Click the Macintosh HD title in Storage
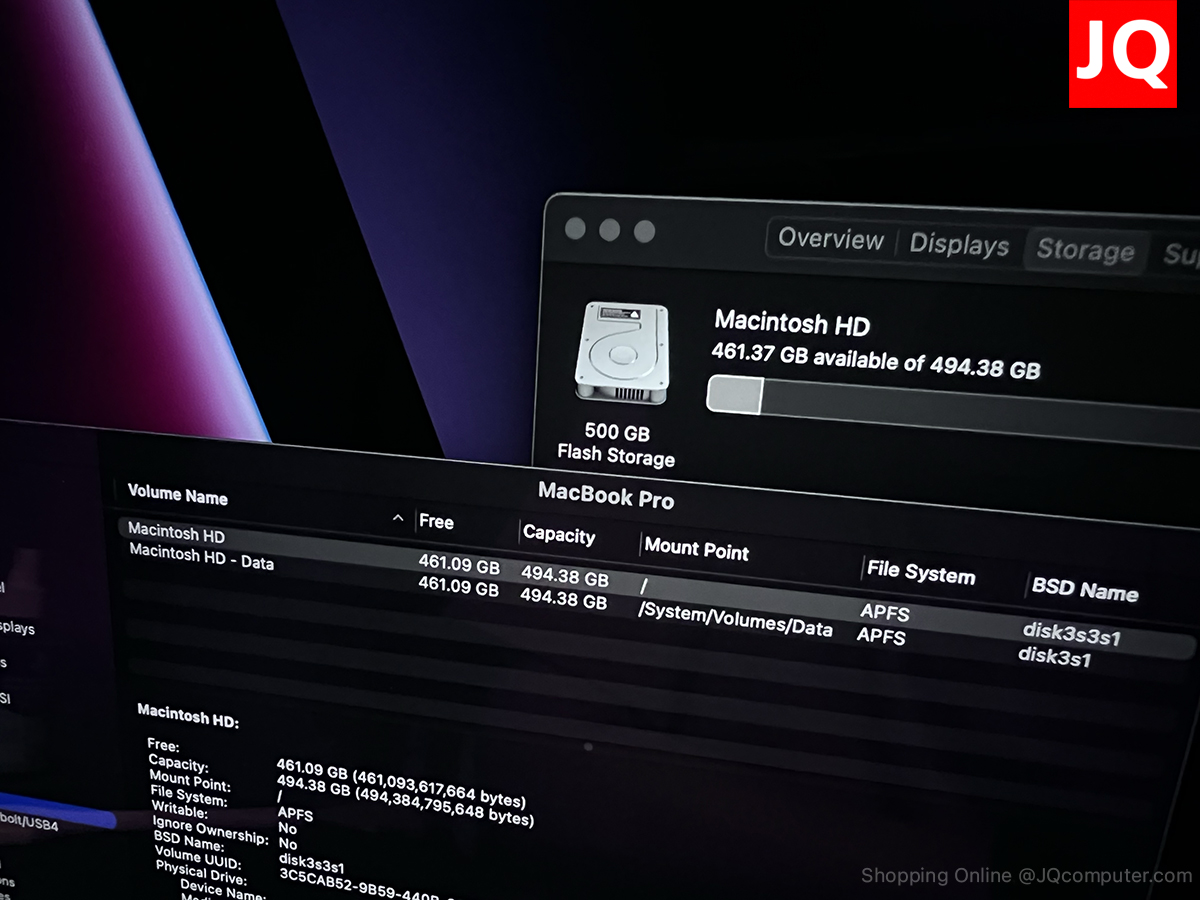 [792, 323]
